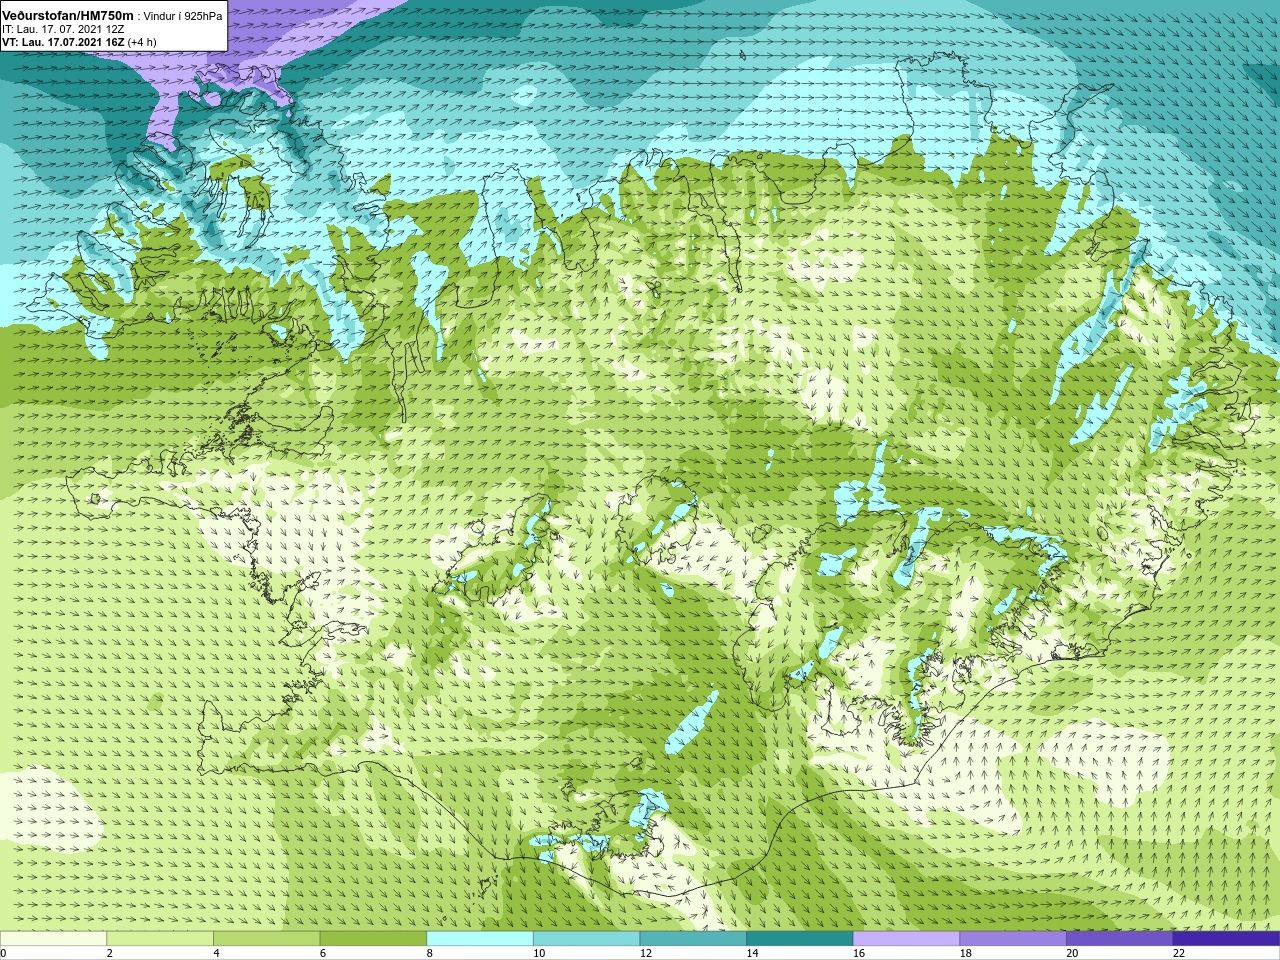Click the IT: Lau. 17. 07. 2021 12Z line
This screenshot has height=960, width=1280.
pos(63,30)
